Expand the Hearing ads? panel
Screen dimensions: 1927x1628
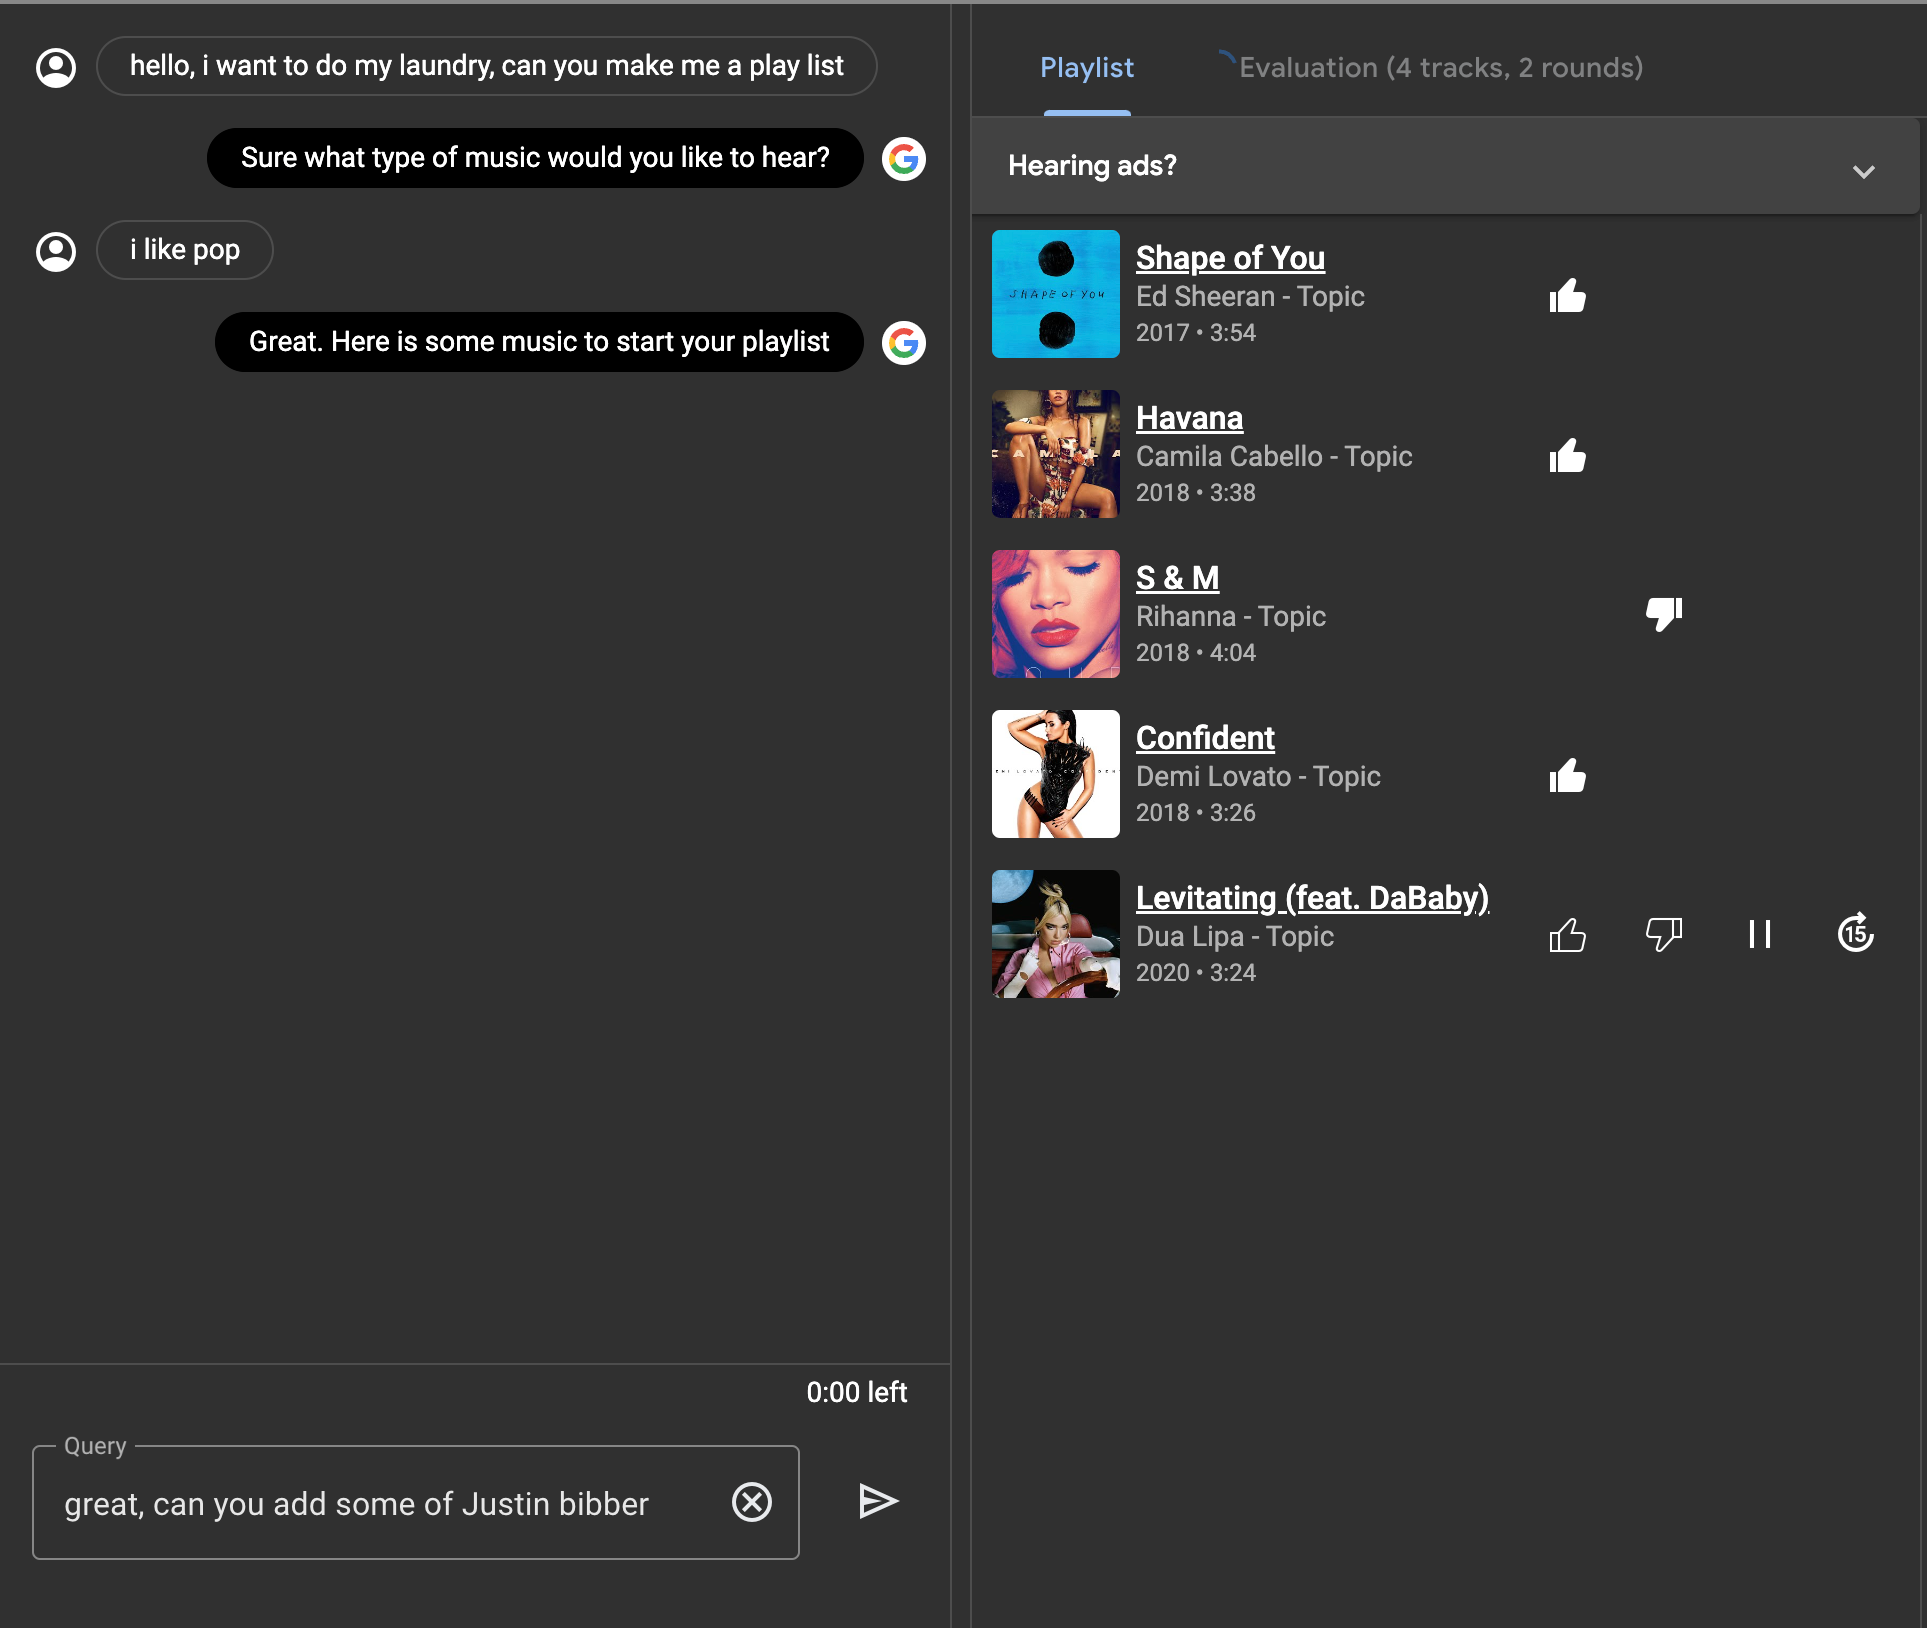point(1445,166)
